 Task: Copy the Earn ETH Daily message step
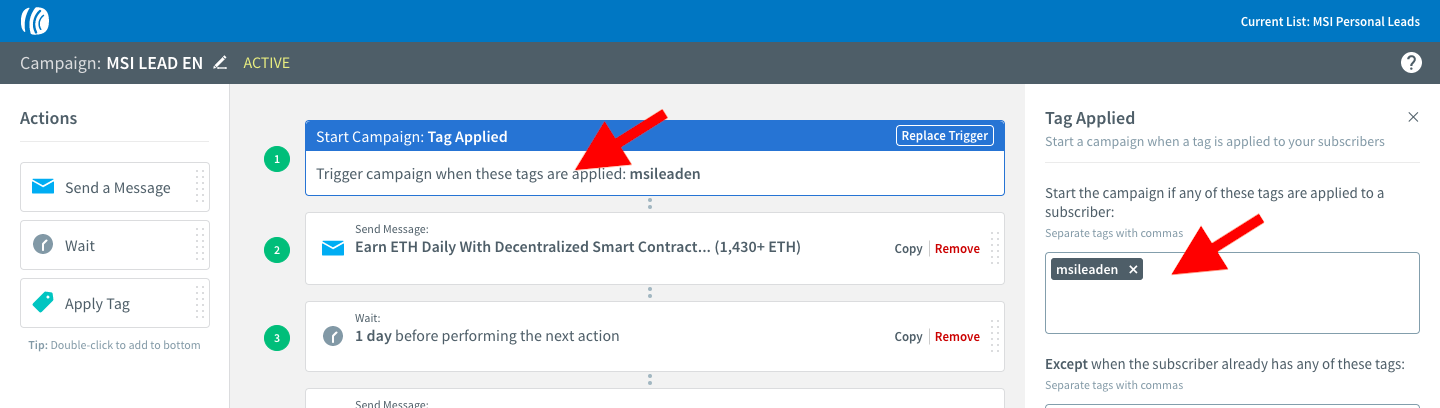[x=908, y=249]
